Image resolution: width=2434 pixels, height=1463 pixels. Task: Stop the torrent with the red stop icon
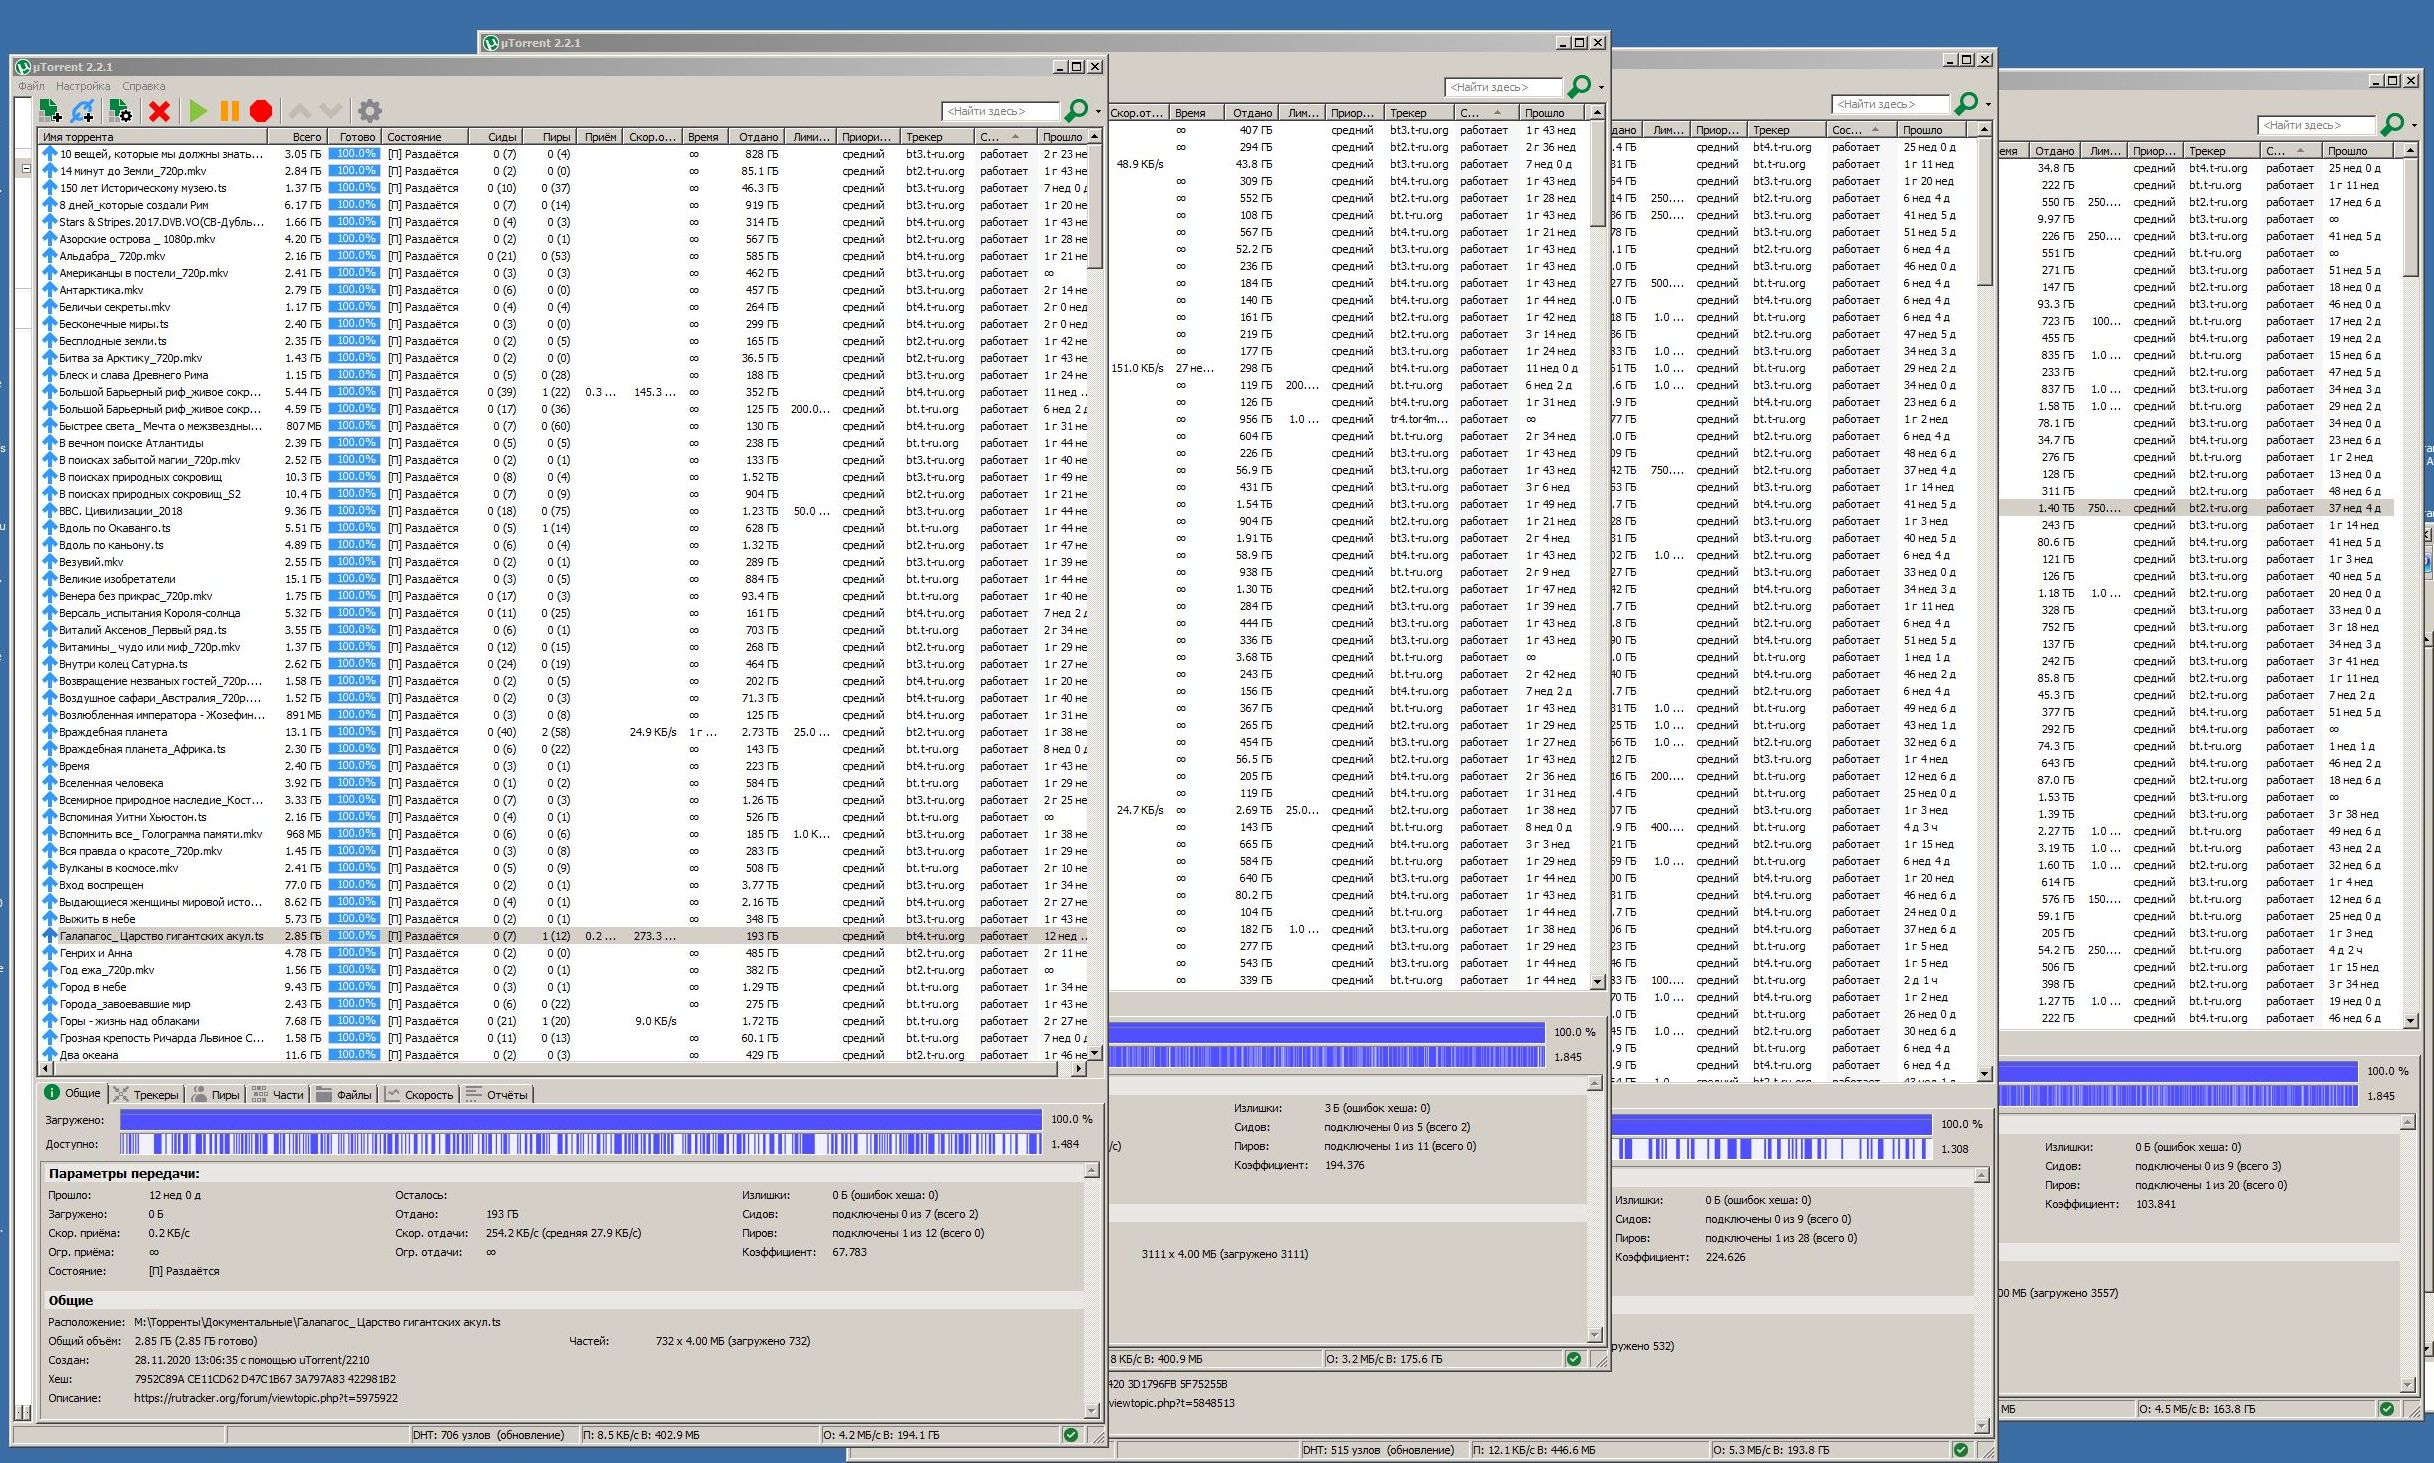[x=261, y=111]
